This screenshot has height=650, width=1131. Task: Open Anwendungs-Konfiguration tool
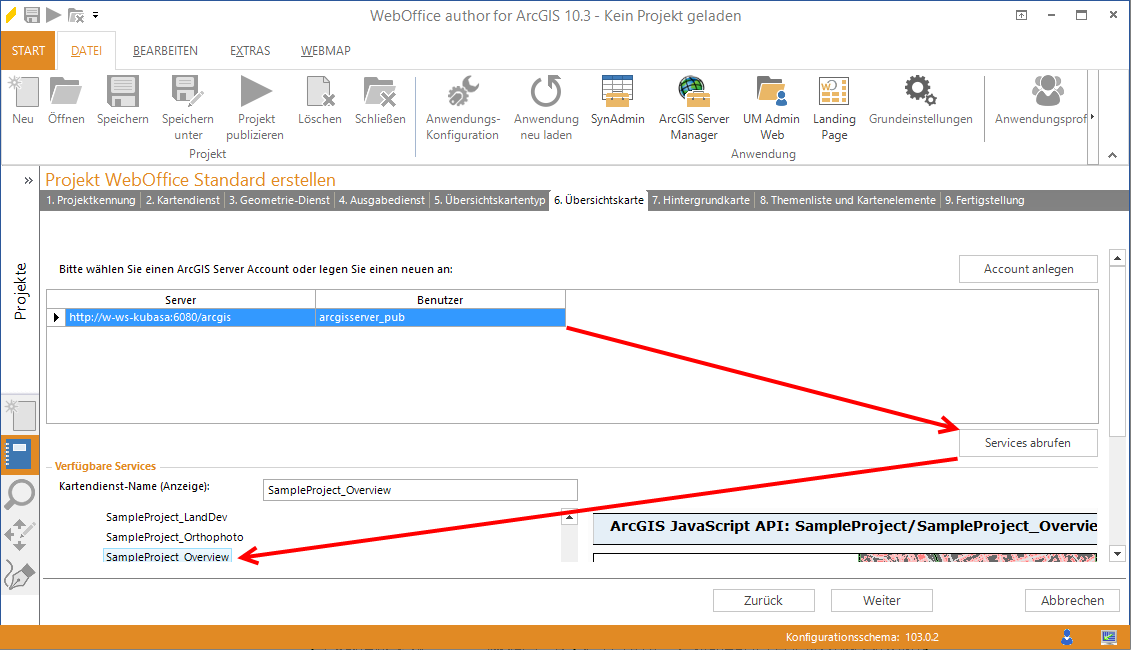[462, 93]
